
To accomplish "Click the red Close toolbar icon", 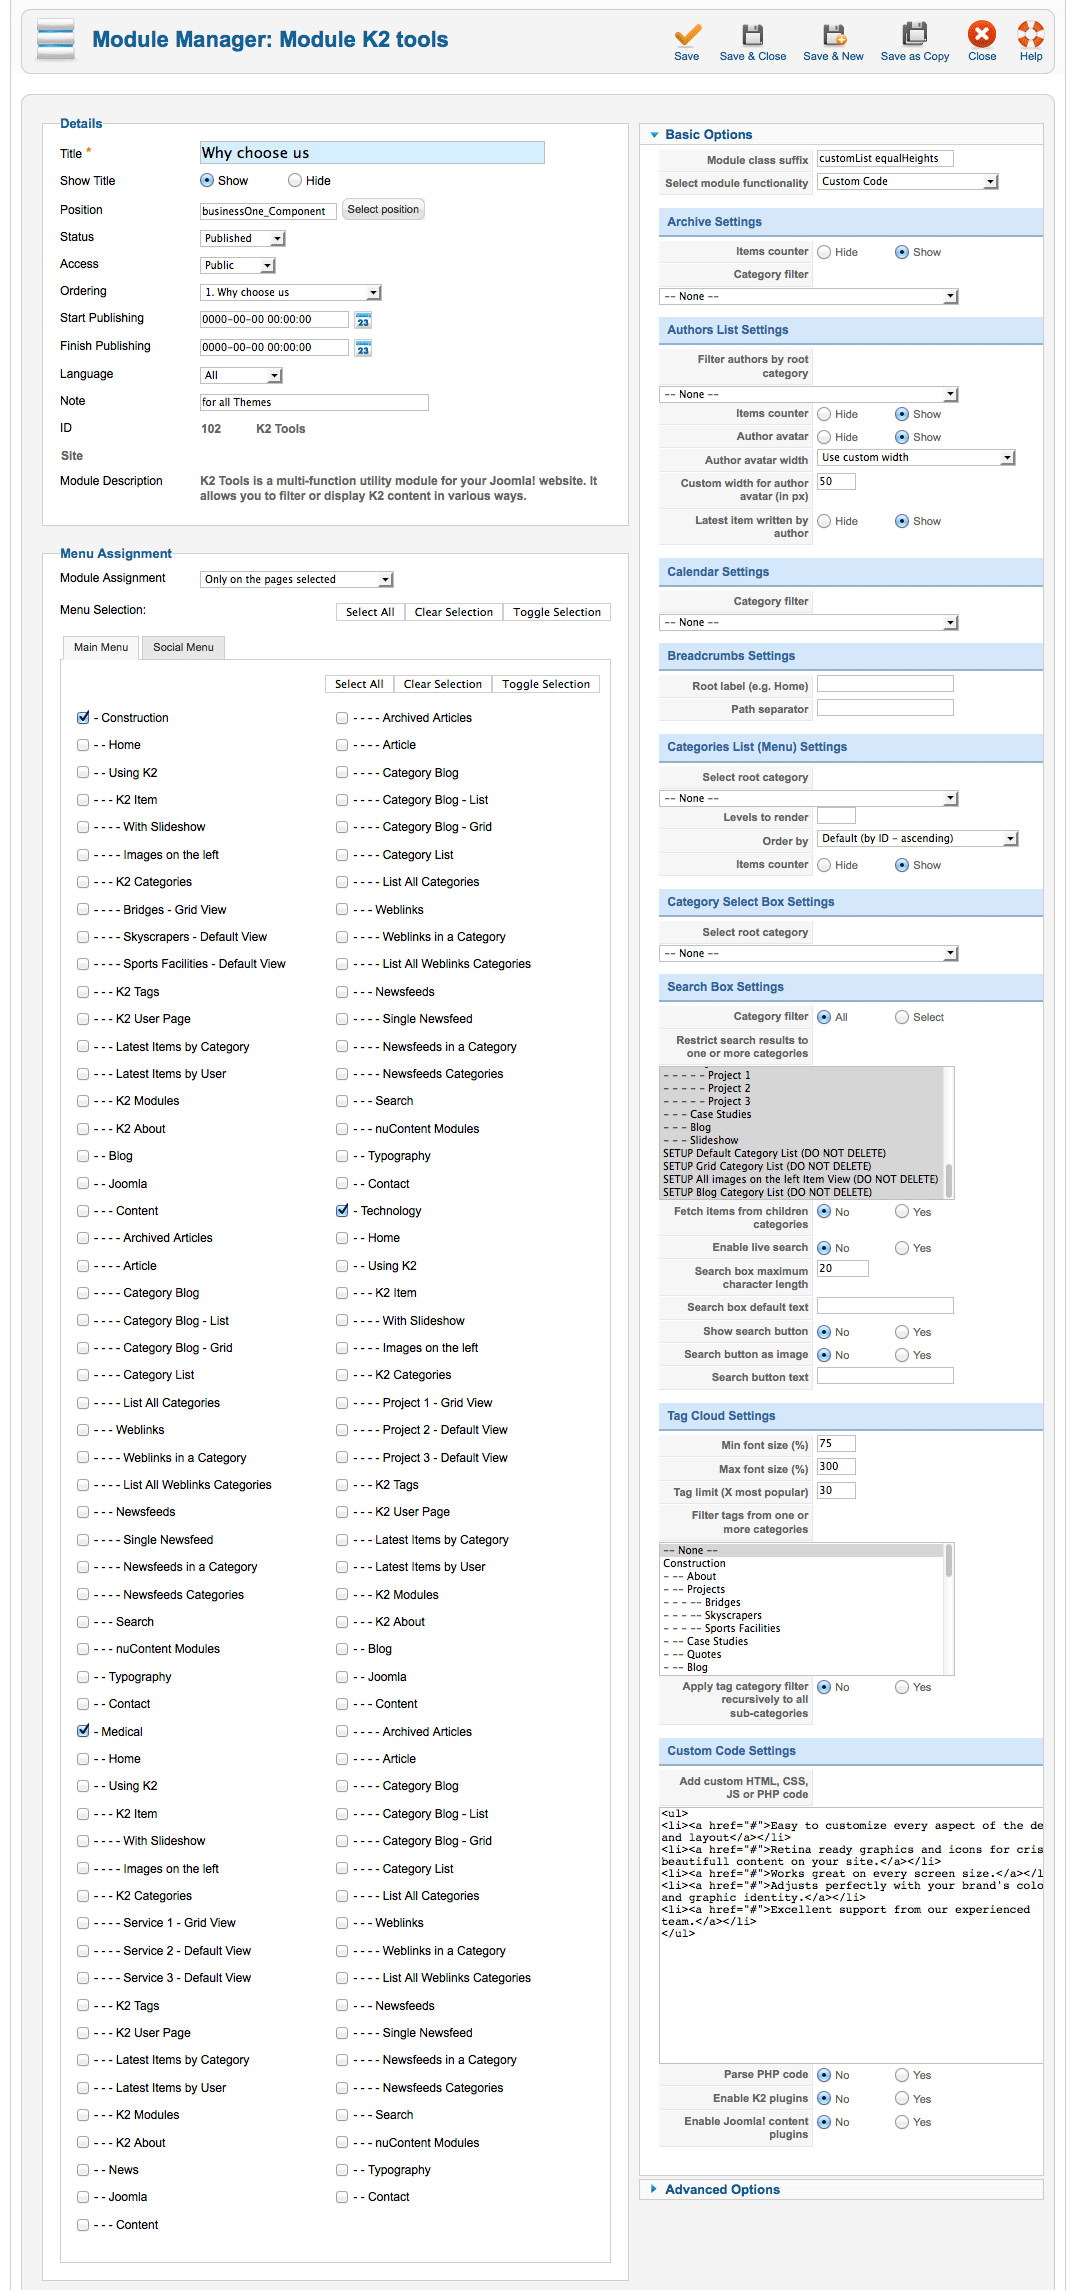I will pos(982,35).
